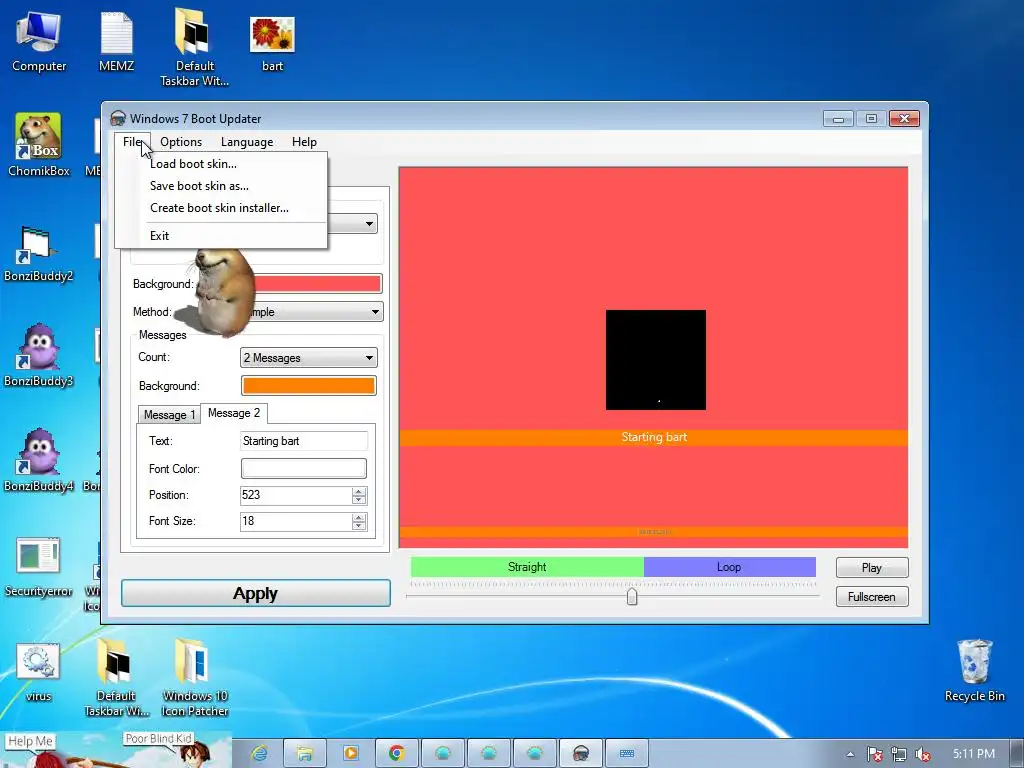This screenshot has width=1024, height=768.
Task: Select the bart image icon on desktop
Action: 272,43
